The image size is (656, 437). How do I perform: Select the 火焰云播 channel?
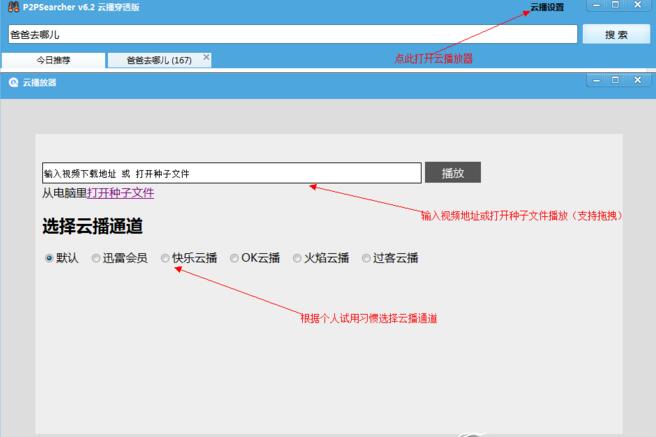[x=297, y=258]
